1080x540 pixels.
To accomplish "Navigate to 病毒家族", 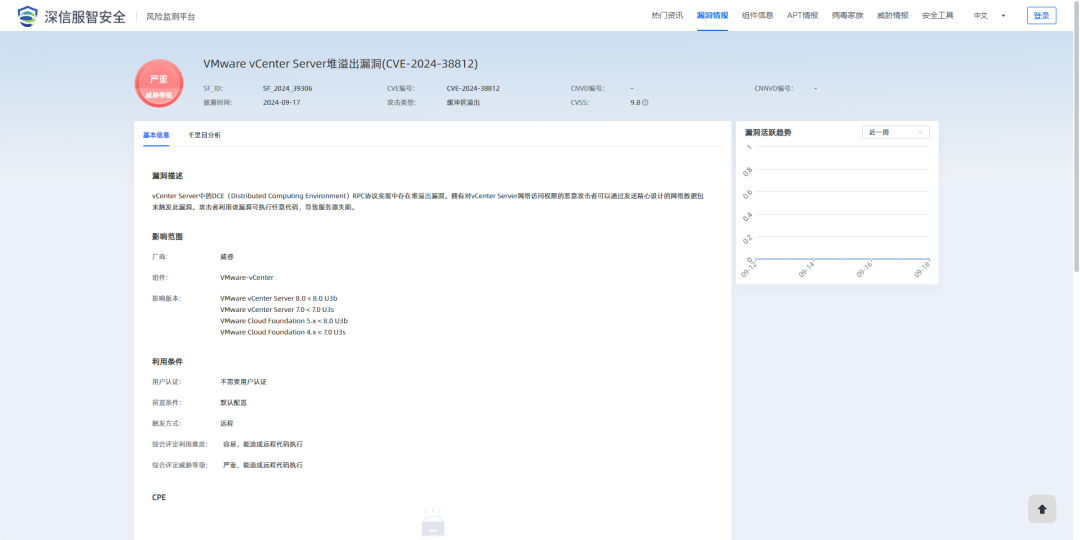I will pos(847,16).
